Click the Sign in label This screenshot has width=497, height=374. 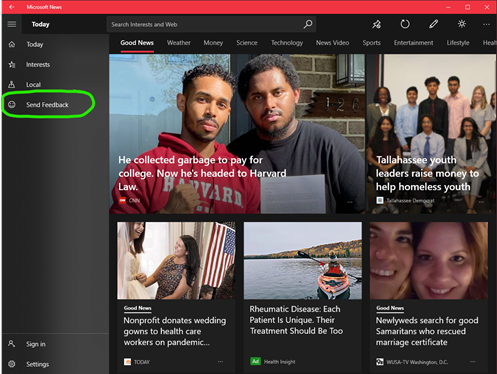click(36, 344)
